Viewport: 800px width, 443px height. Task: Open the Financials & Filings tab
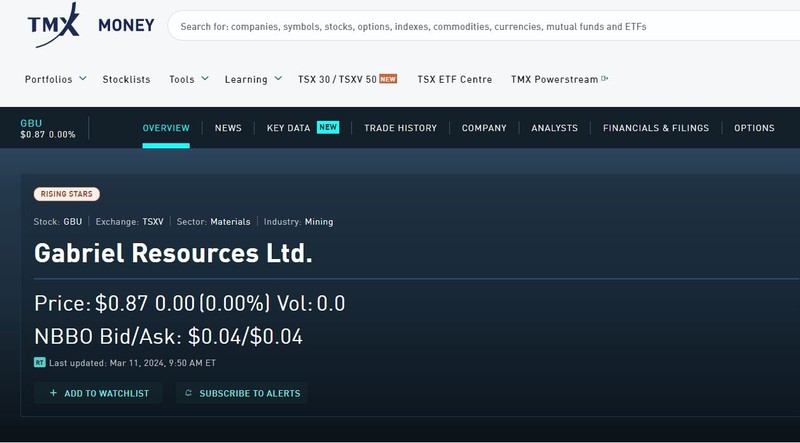point(656,128)
